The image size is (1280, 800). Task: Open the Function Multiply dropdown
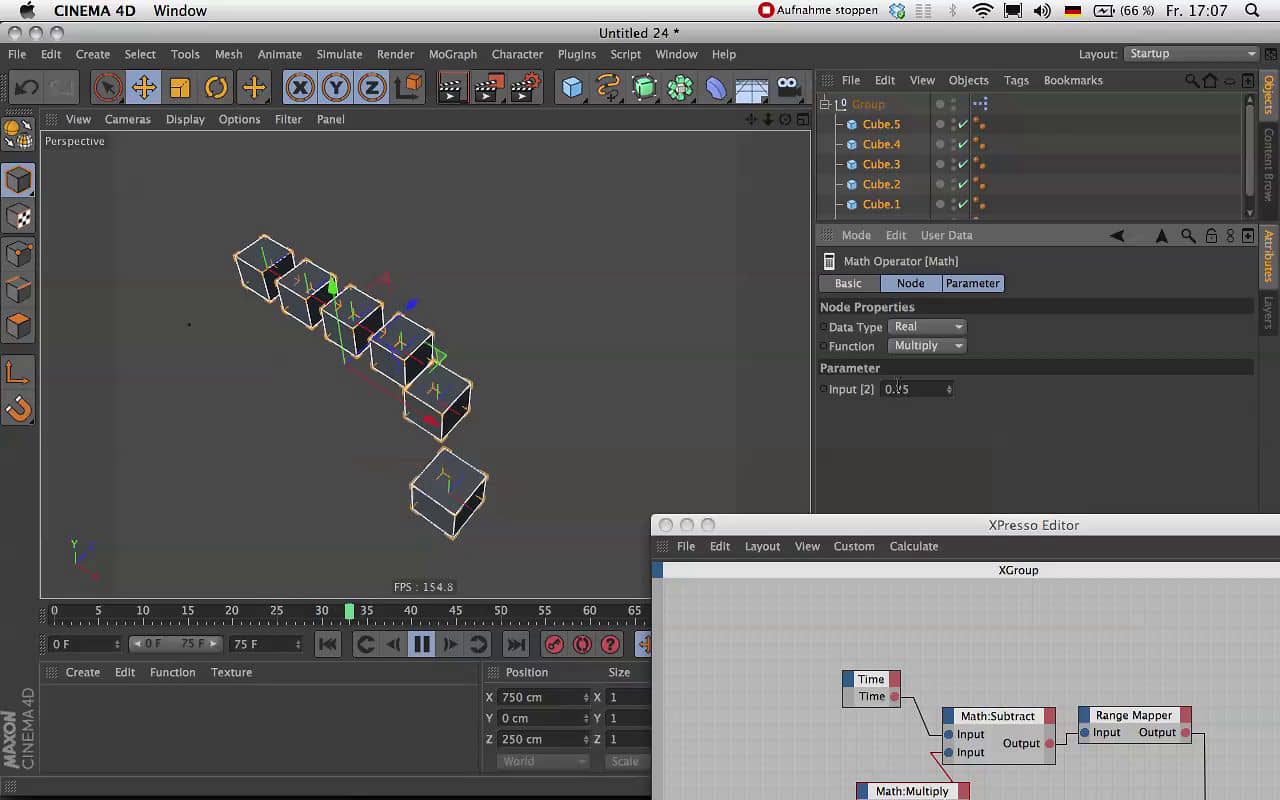tap(928, 346)
